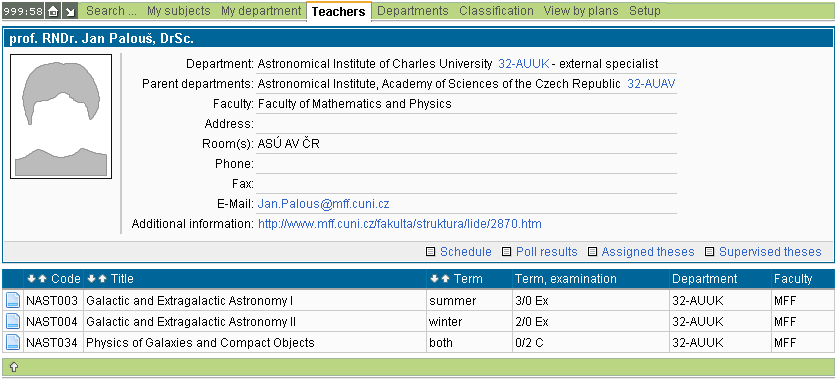Switch to My department tab
836x380 pixels.
coord(261,11)
